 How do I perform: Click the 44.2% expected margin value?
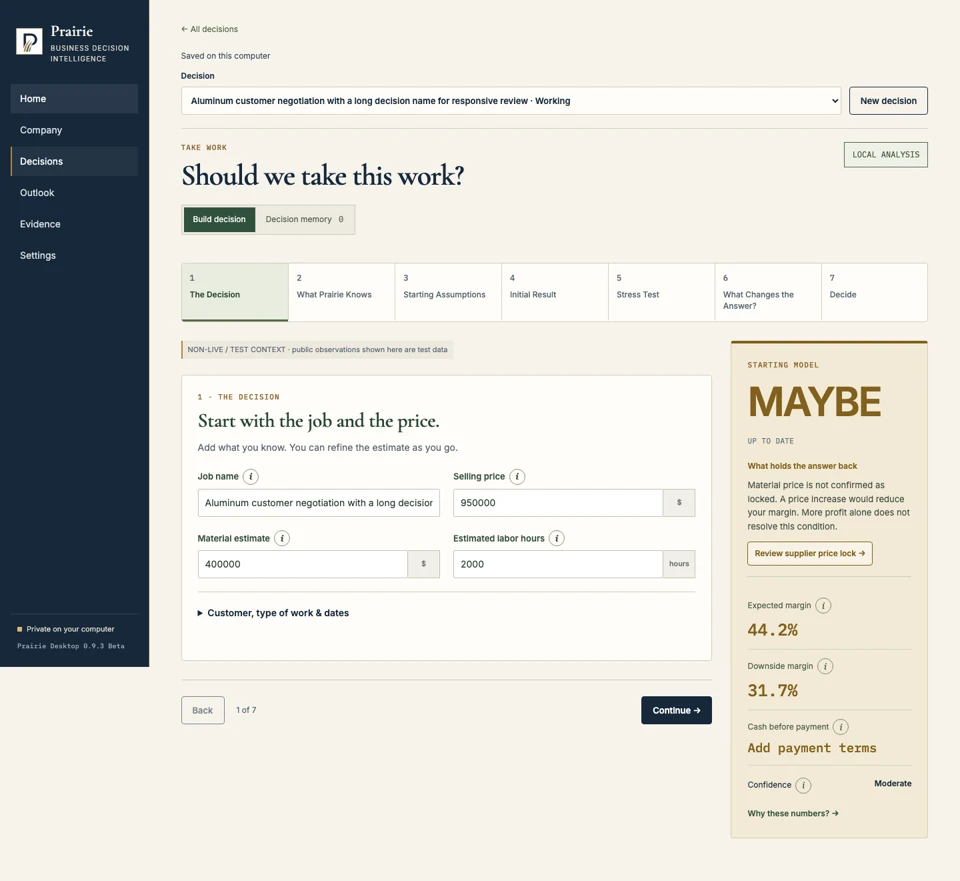point(772,630)
